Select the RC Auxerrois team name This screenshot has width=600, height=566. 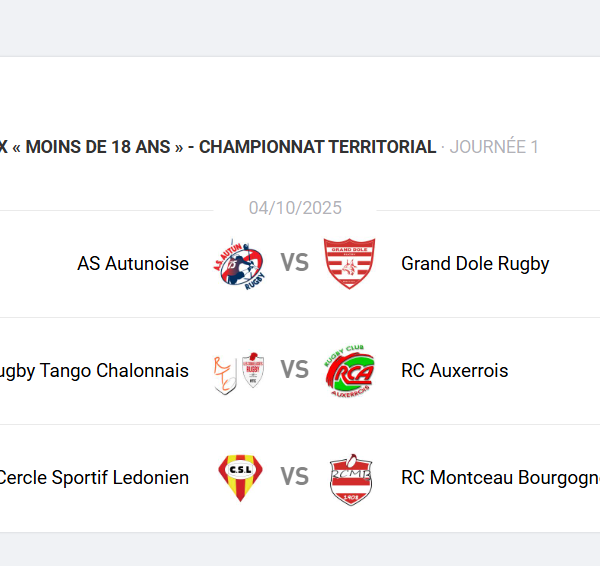point(455,371)
